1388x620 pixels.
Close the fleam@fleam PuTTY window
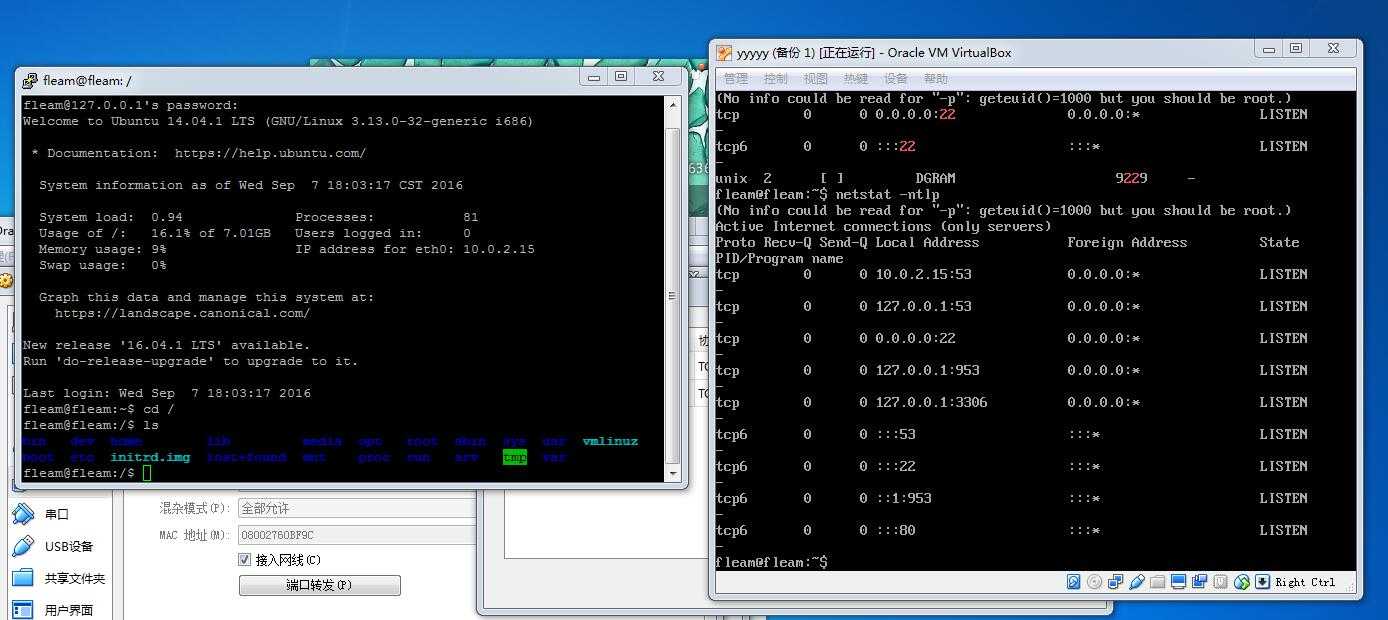coord(657,77)
